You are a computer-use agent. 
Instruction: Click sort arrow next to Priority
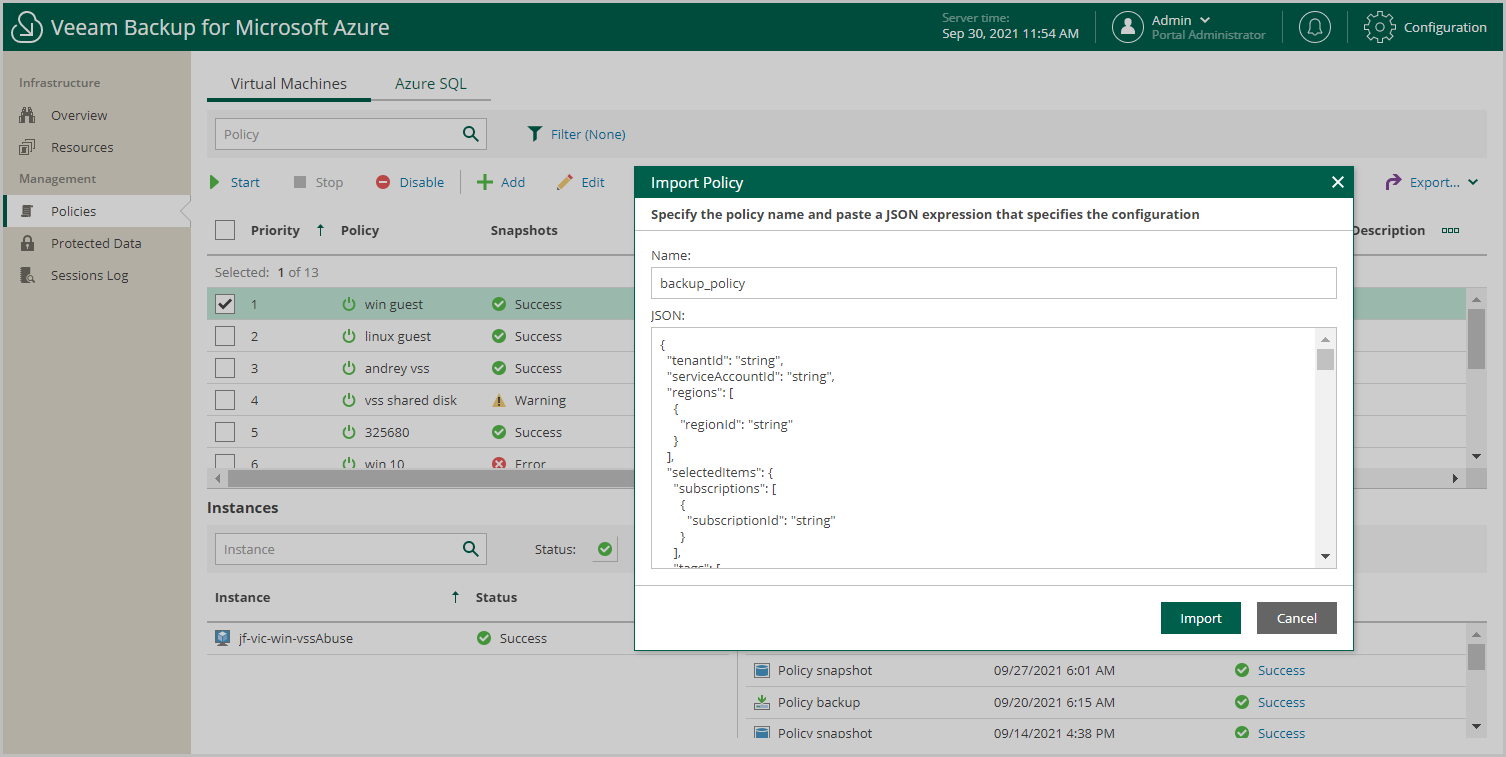coord(320,230)
